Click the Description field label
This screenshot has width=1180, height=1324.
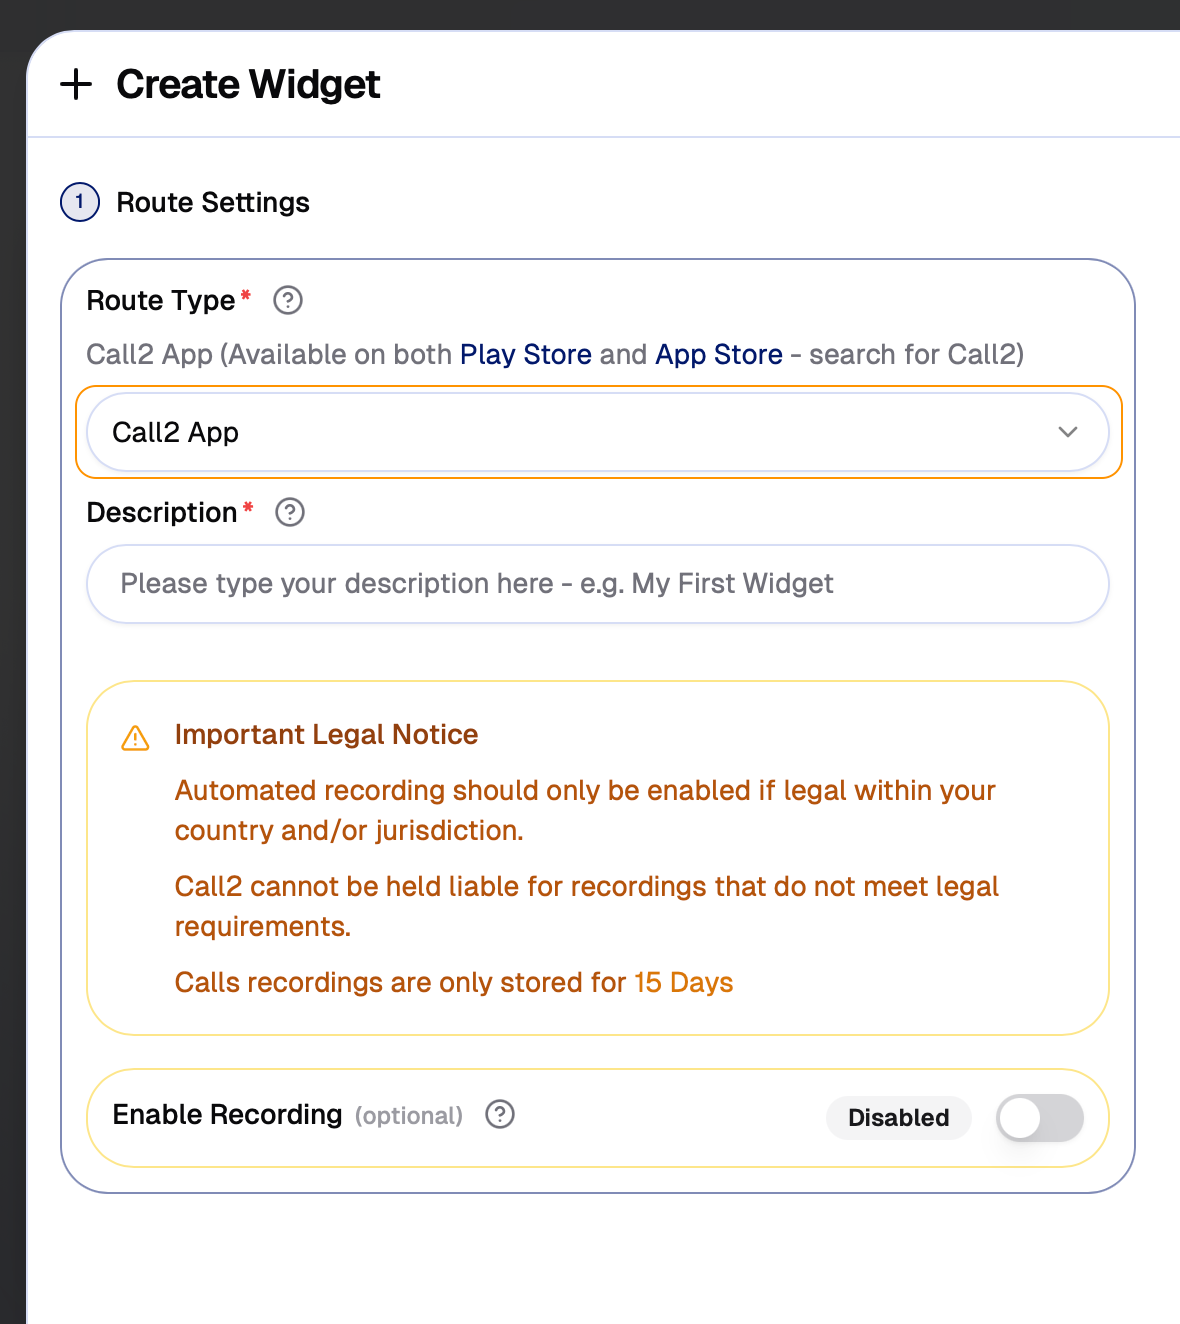[x=162, y=512]
